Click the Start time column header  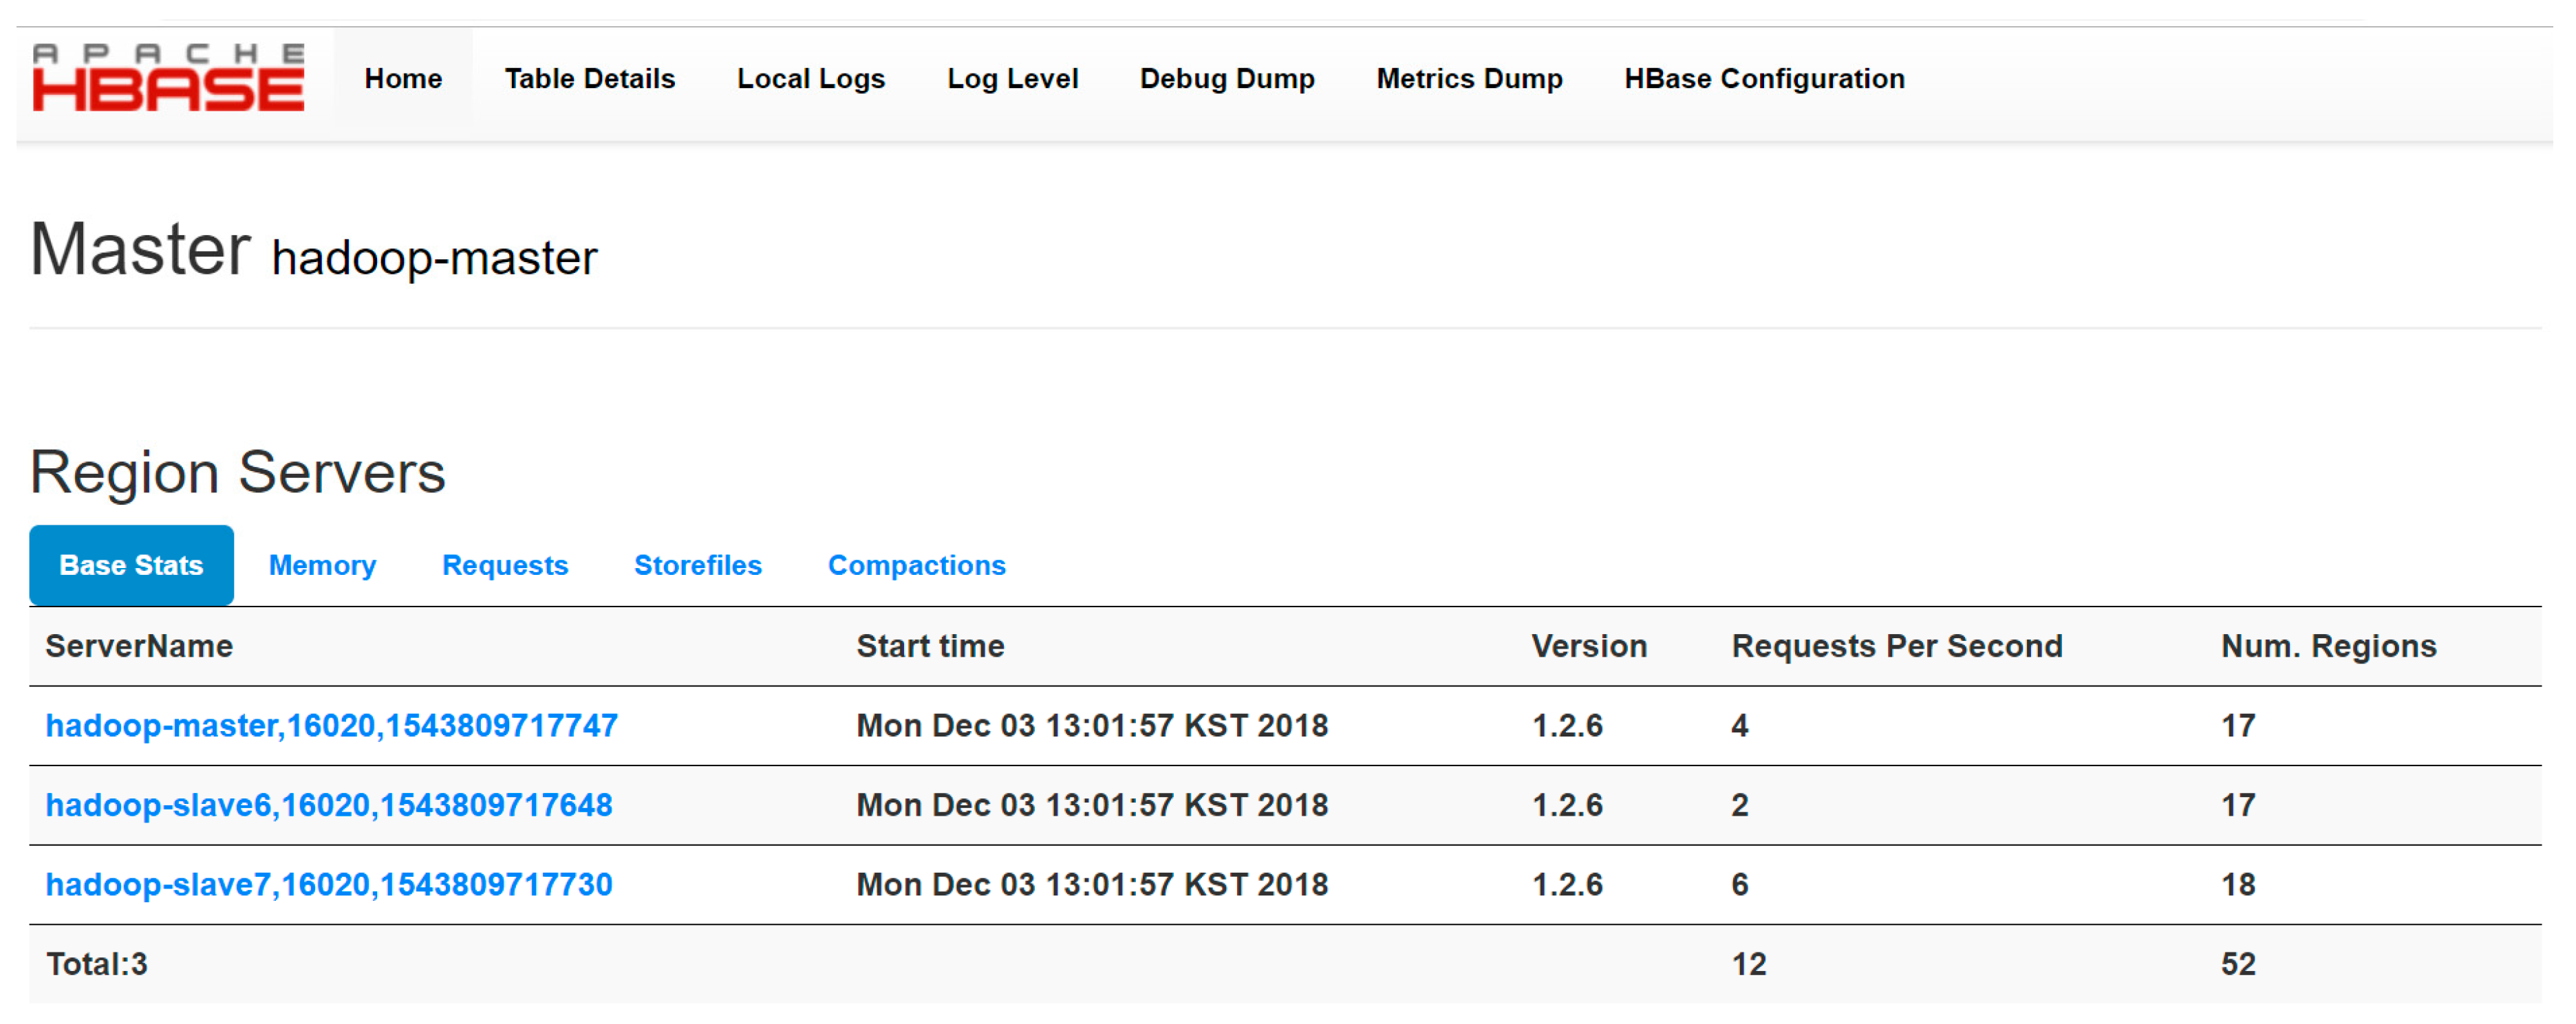(x=929, y=646)
